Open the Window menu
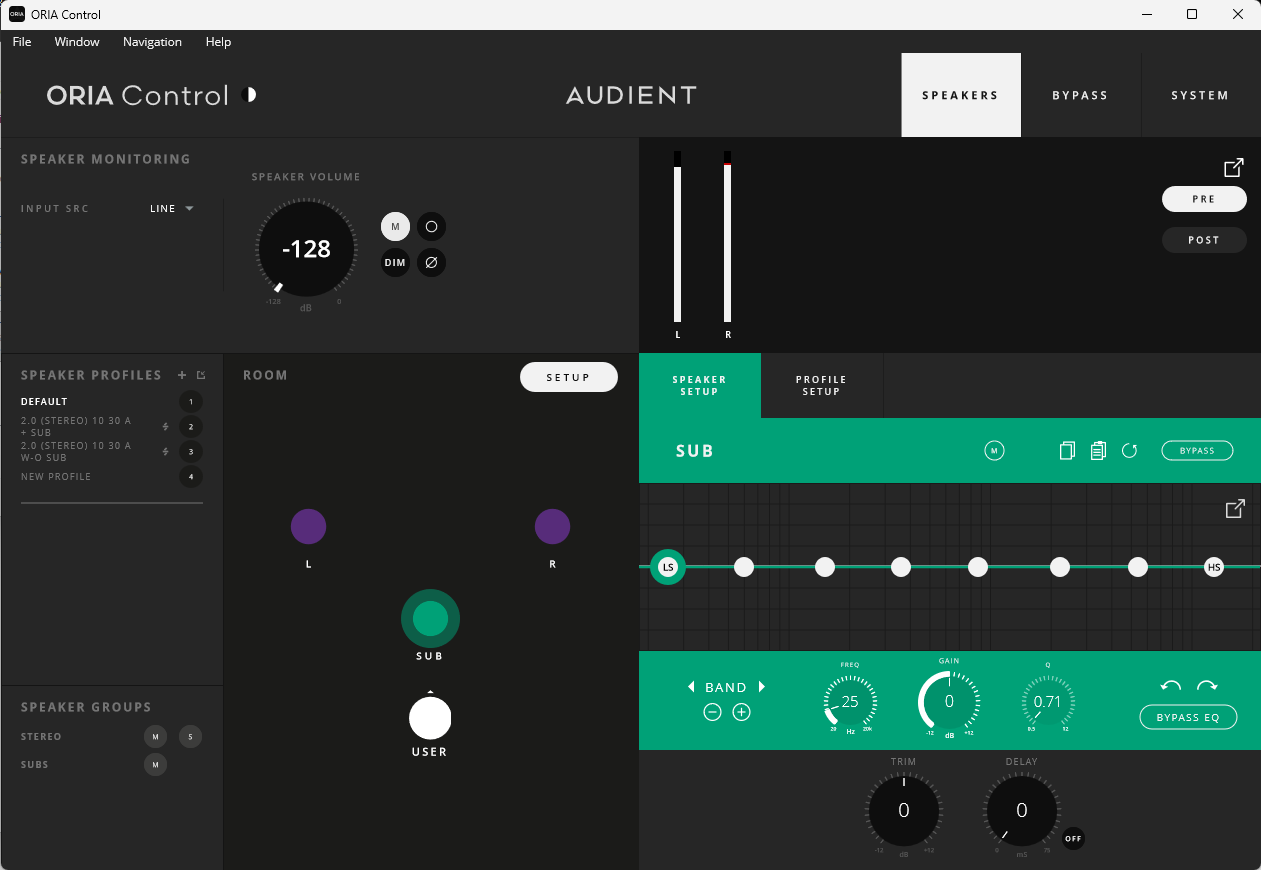The height and width of the screenshot is (870, 1261). (77, 42)
